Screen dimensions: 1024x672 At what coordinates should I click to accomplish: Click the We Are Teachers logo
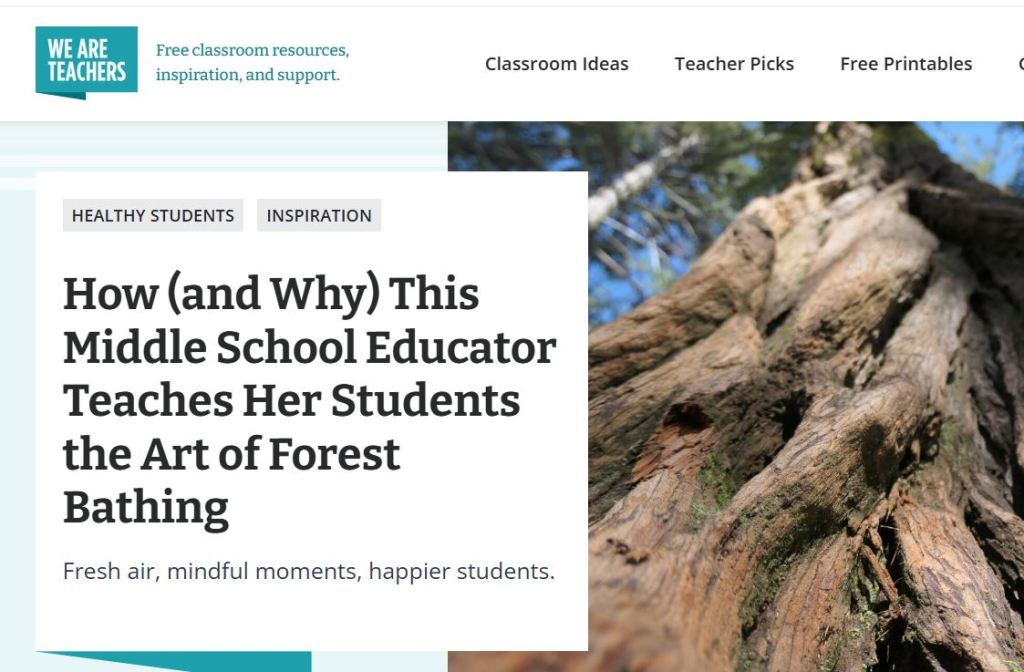[86, 62]
